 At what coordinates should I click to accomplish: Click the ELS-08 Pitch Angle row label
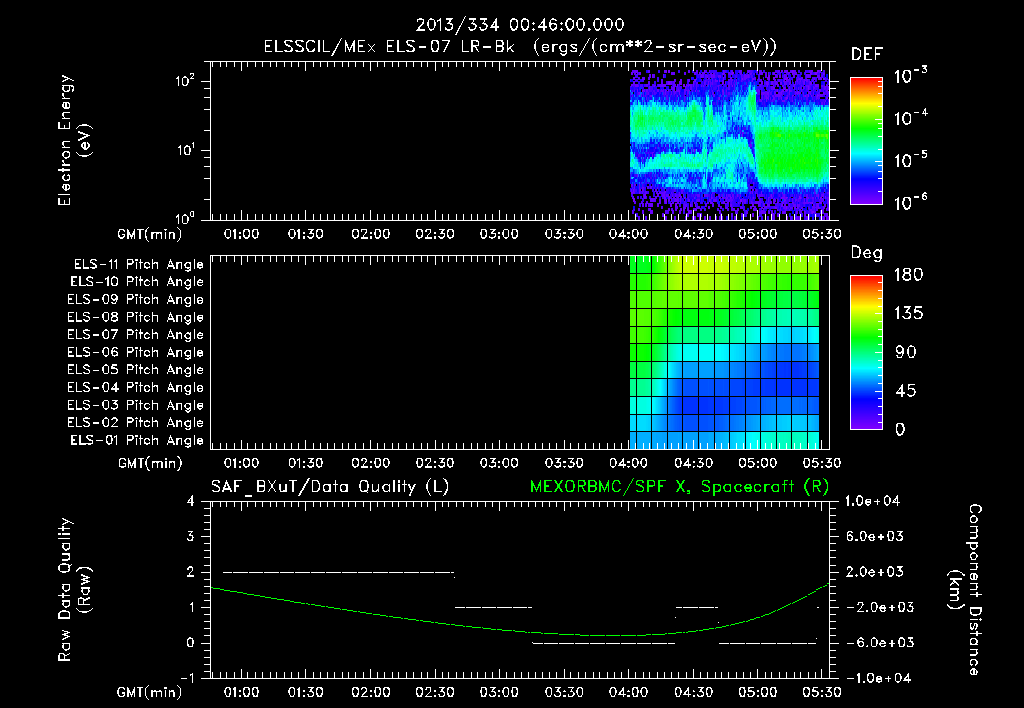[x=135, y=317]
